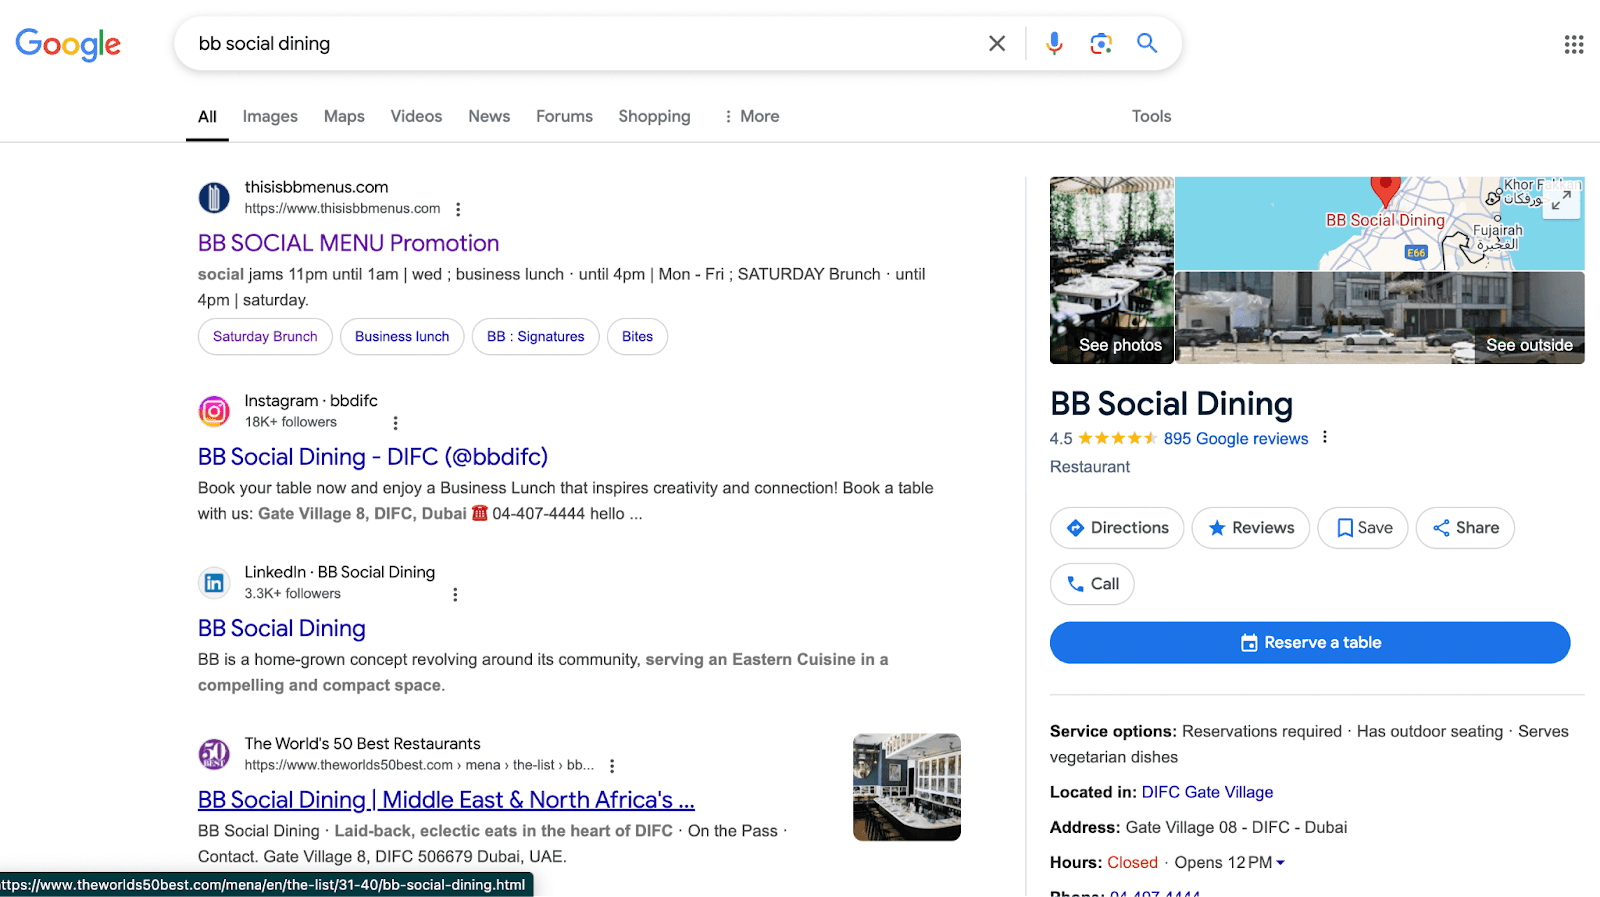
Task: Click the red map pin marker
Action: (1385, 190)
